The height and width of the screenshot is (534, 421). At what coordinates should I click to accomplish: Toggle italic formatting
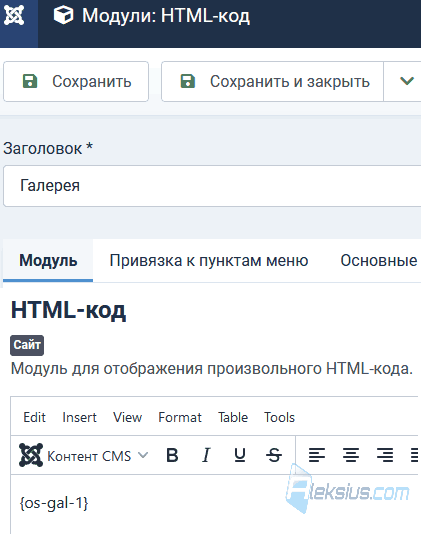(x=206, y=455)
